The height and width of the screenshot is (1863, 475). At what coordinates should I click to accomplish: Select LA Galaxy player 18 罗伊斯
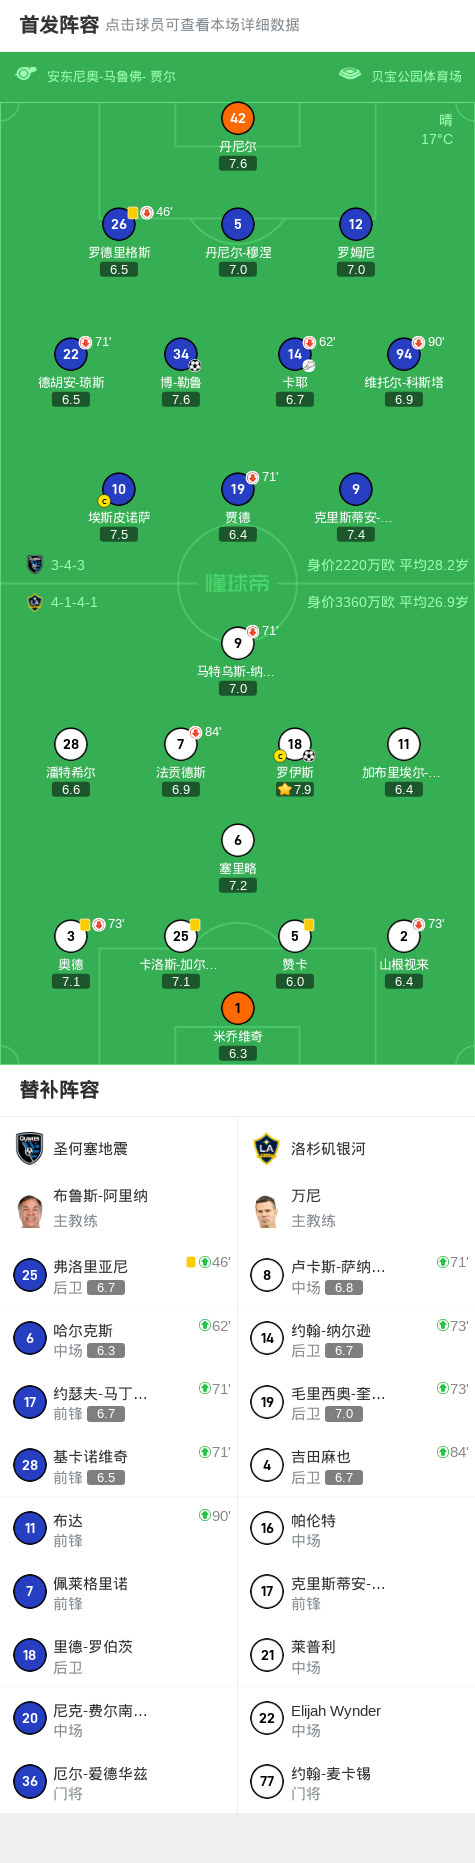point(295,744)
